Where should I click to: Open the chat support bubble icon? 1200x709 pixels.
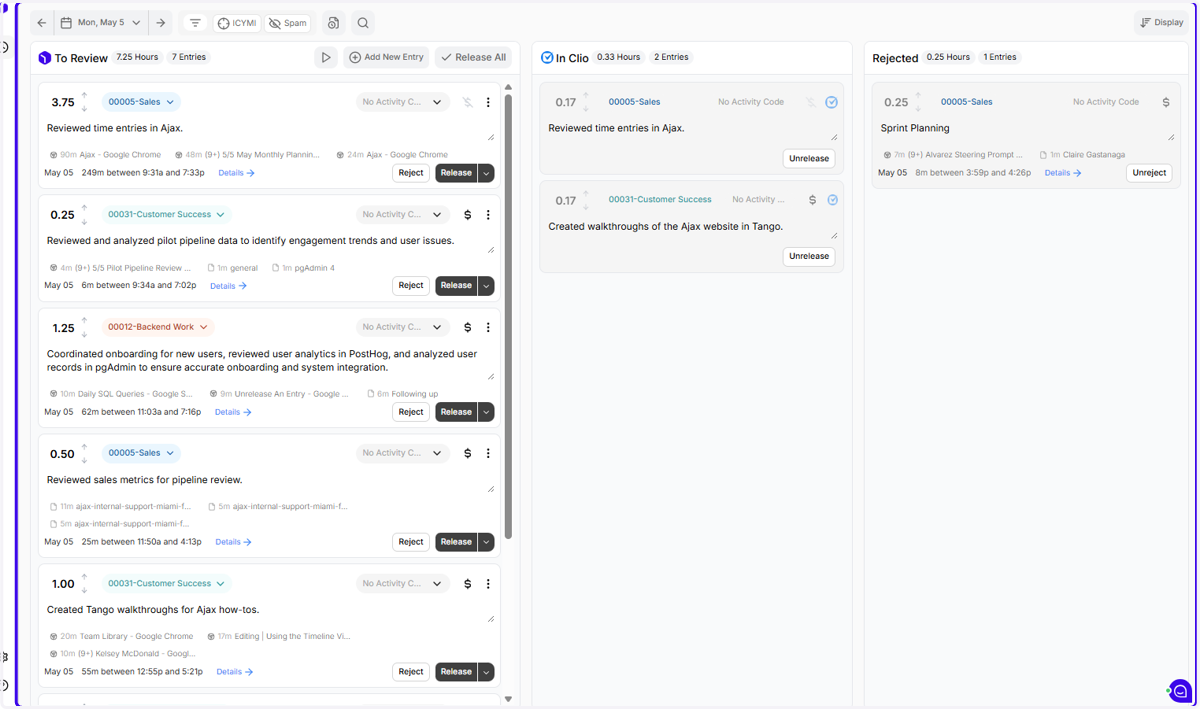click(1181, 690)
